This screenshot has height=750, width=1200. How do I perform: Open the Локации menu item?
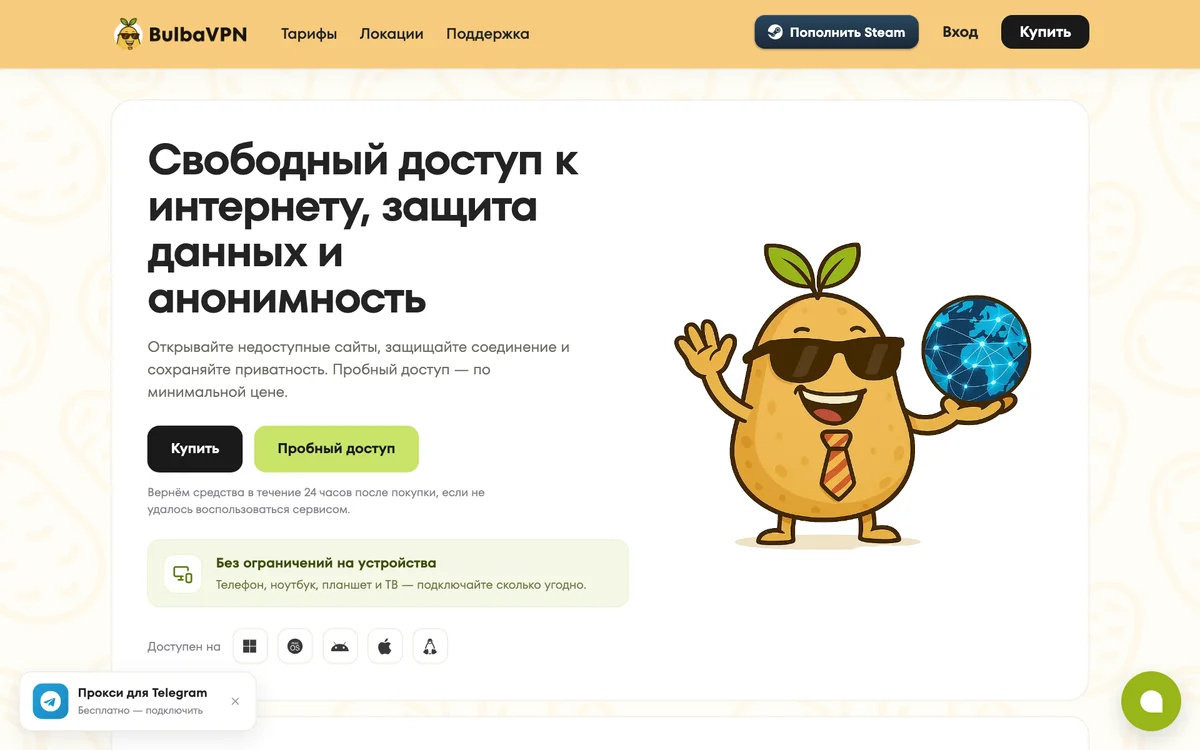[392, 34]
